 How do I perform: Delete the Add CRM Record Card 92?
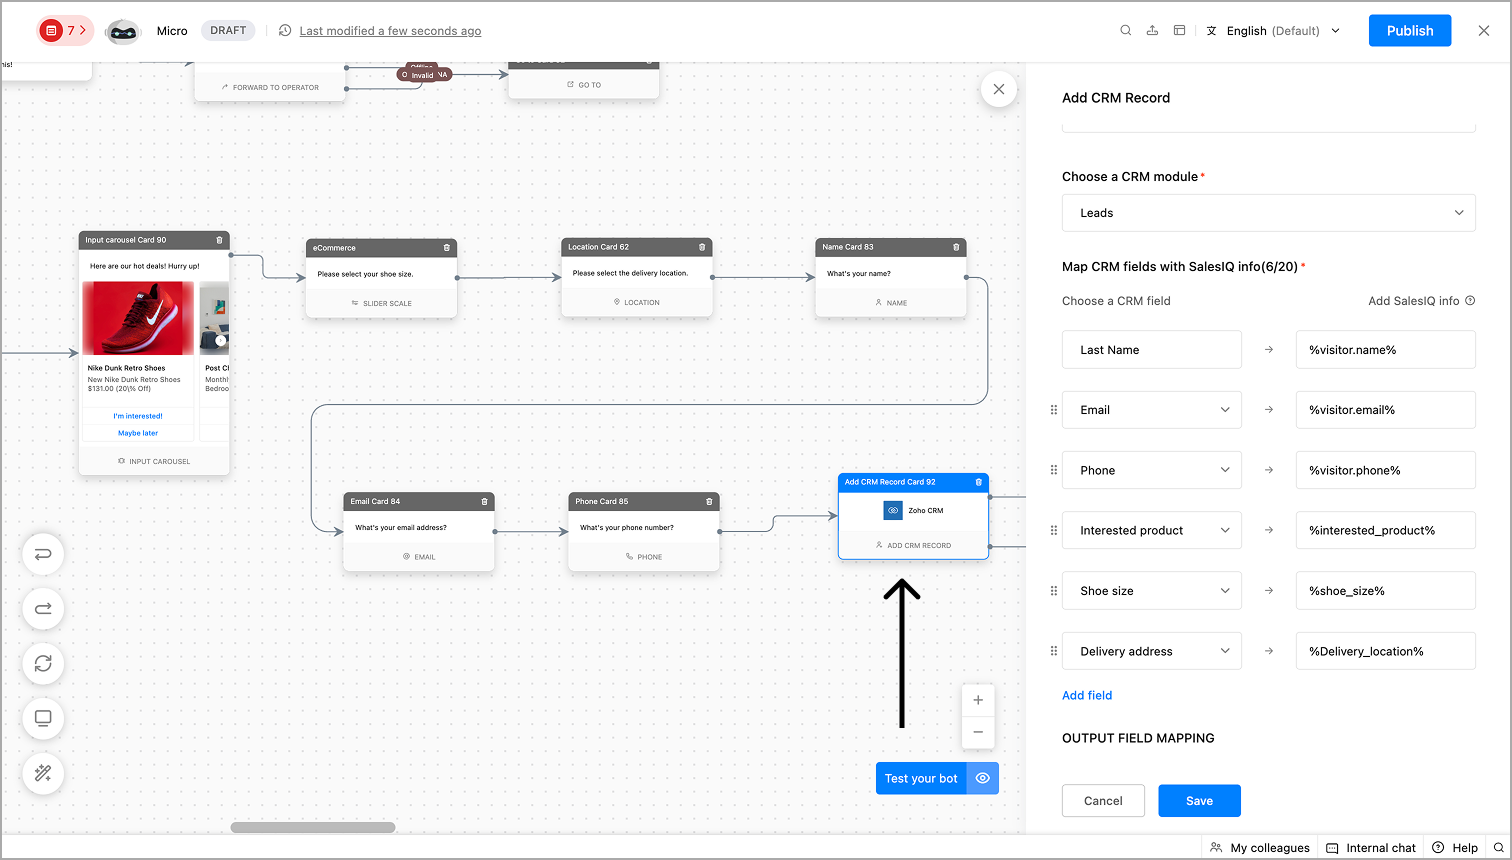(x=979, y=482)
